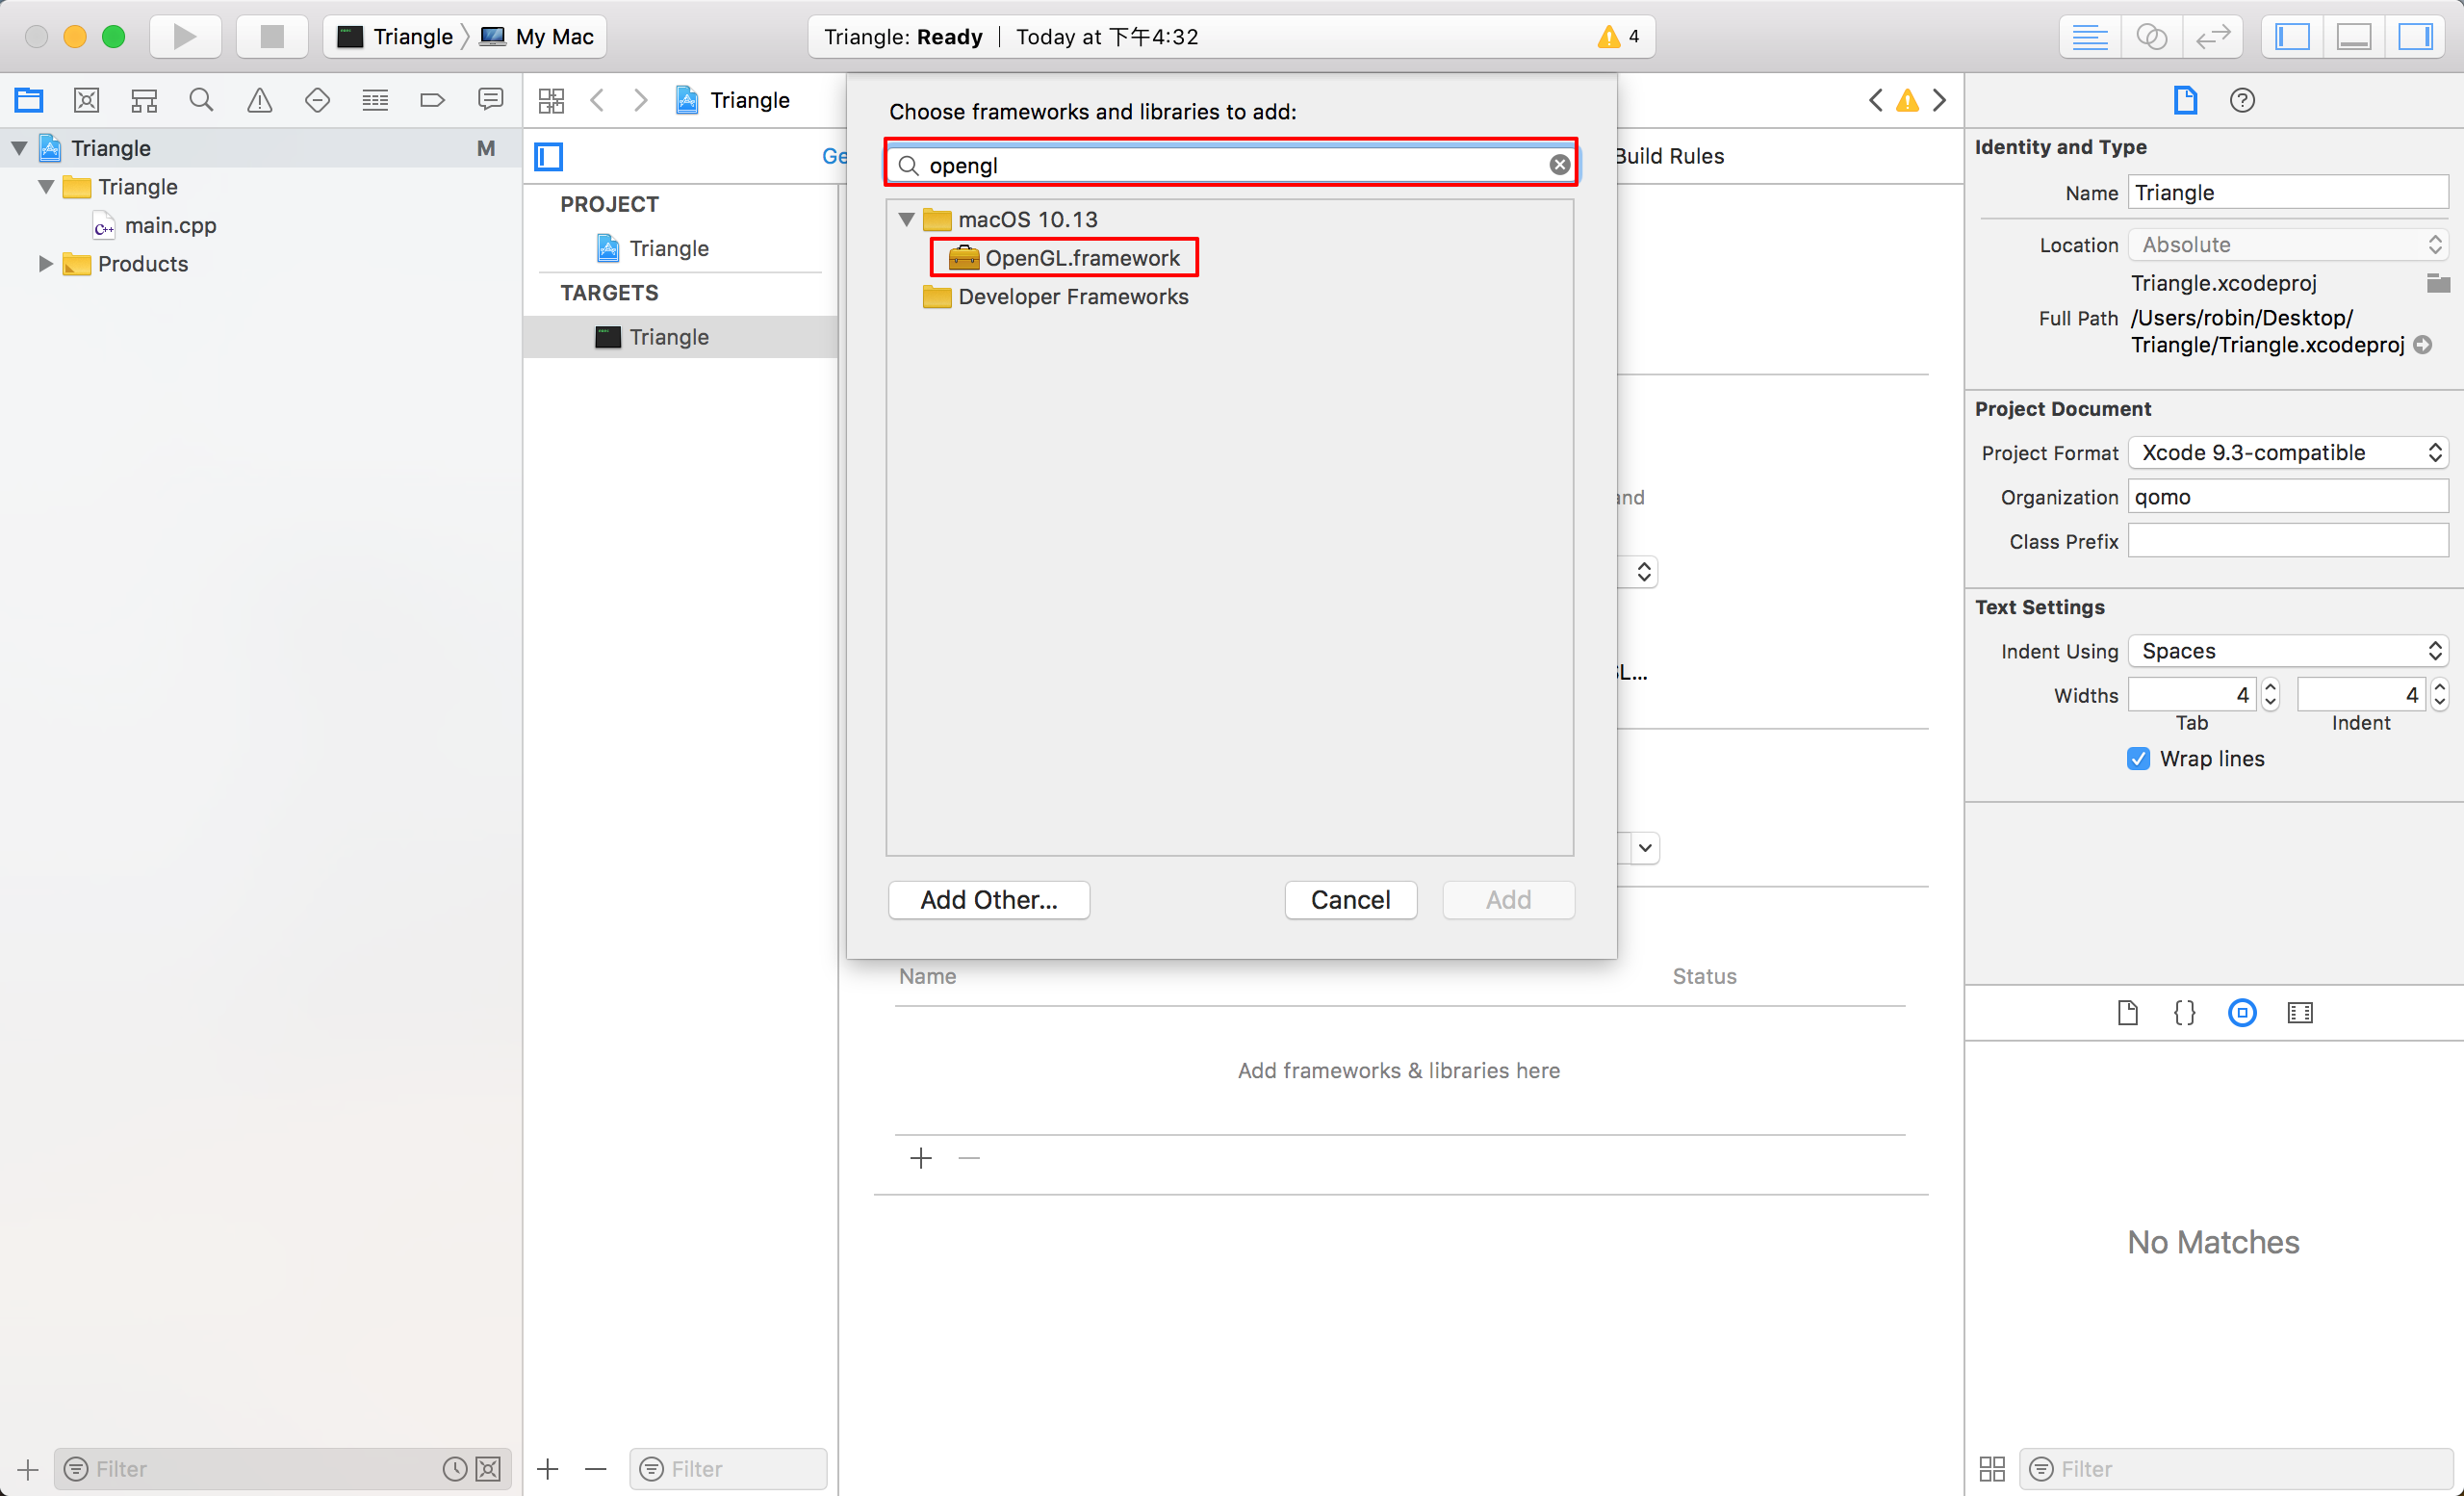Open the Test navigator
The image size is (2464, 1496).
317,100
